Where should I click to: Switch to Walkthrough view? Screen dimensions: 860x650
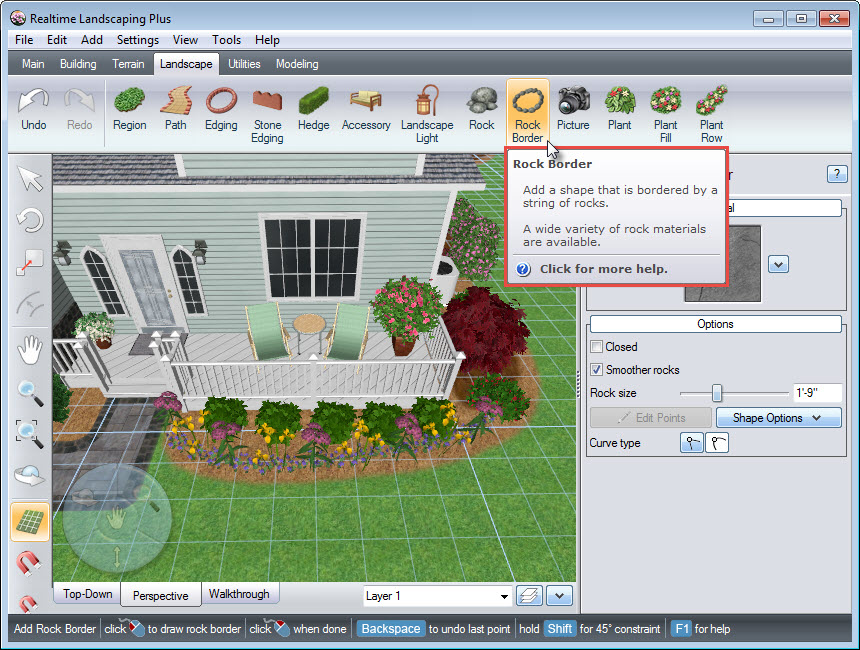(239, 594)
